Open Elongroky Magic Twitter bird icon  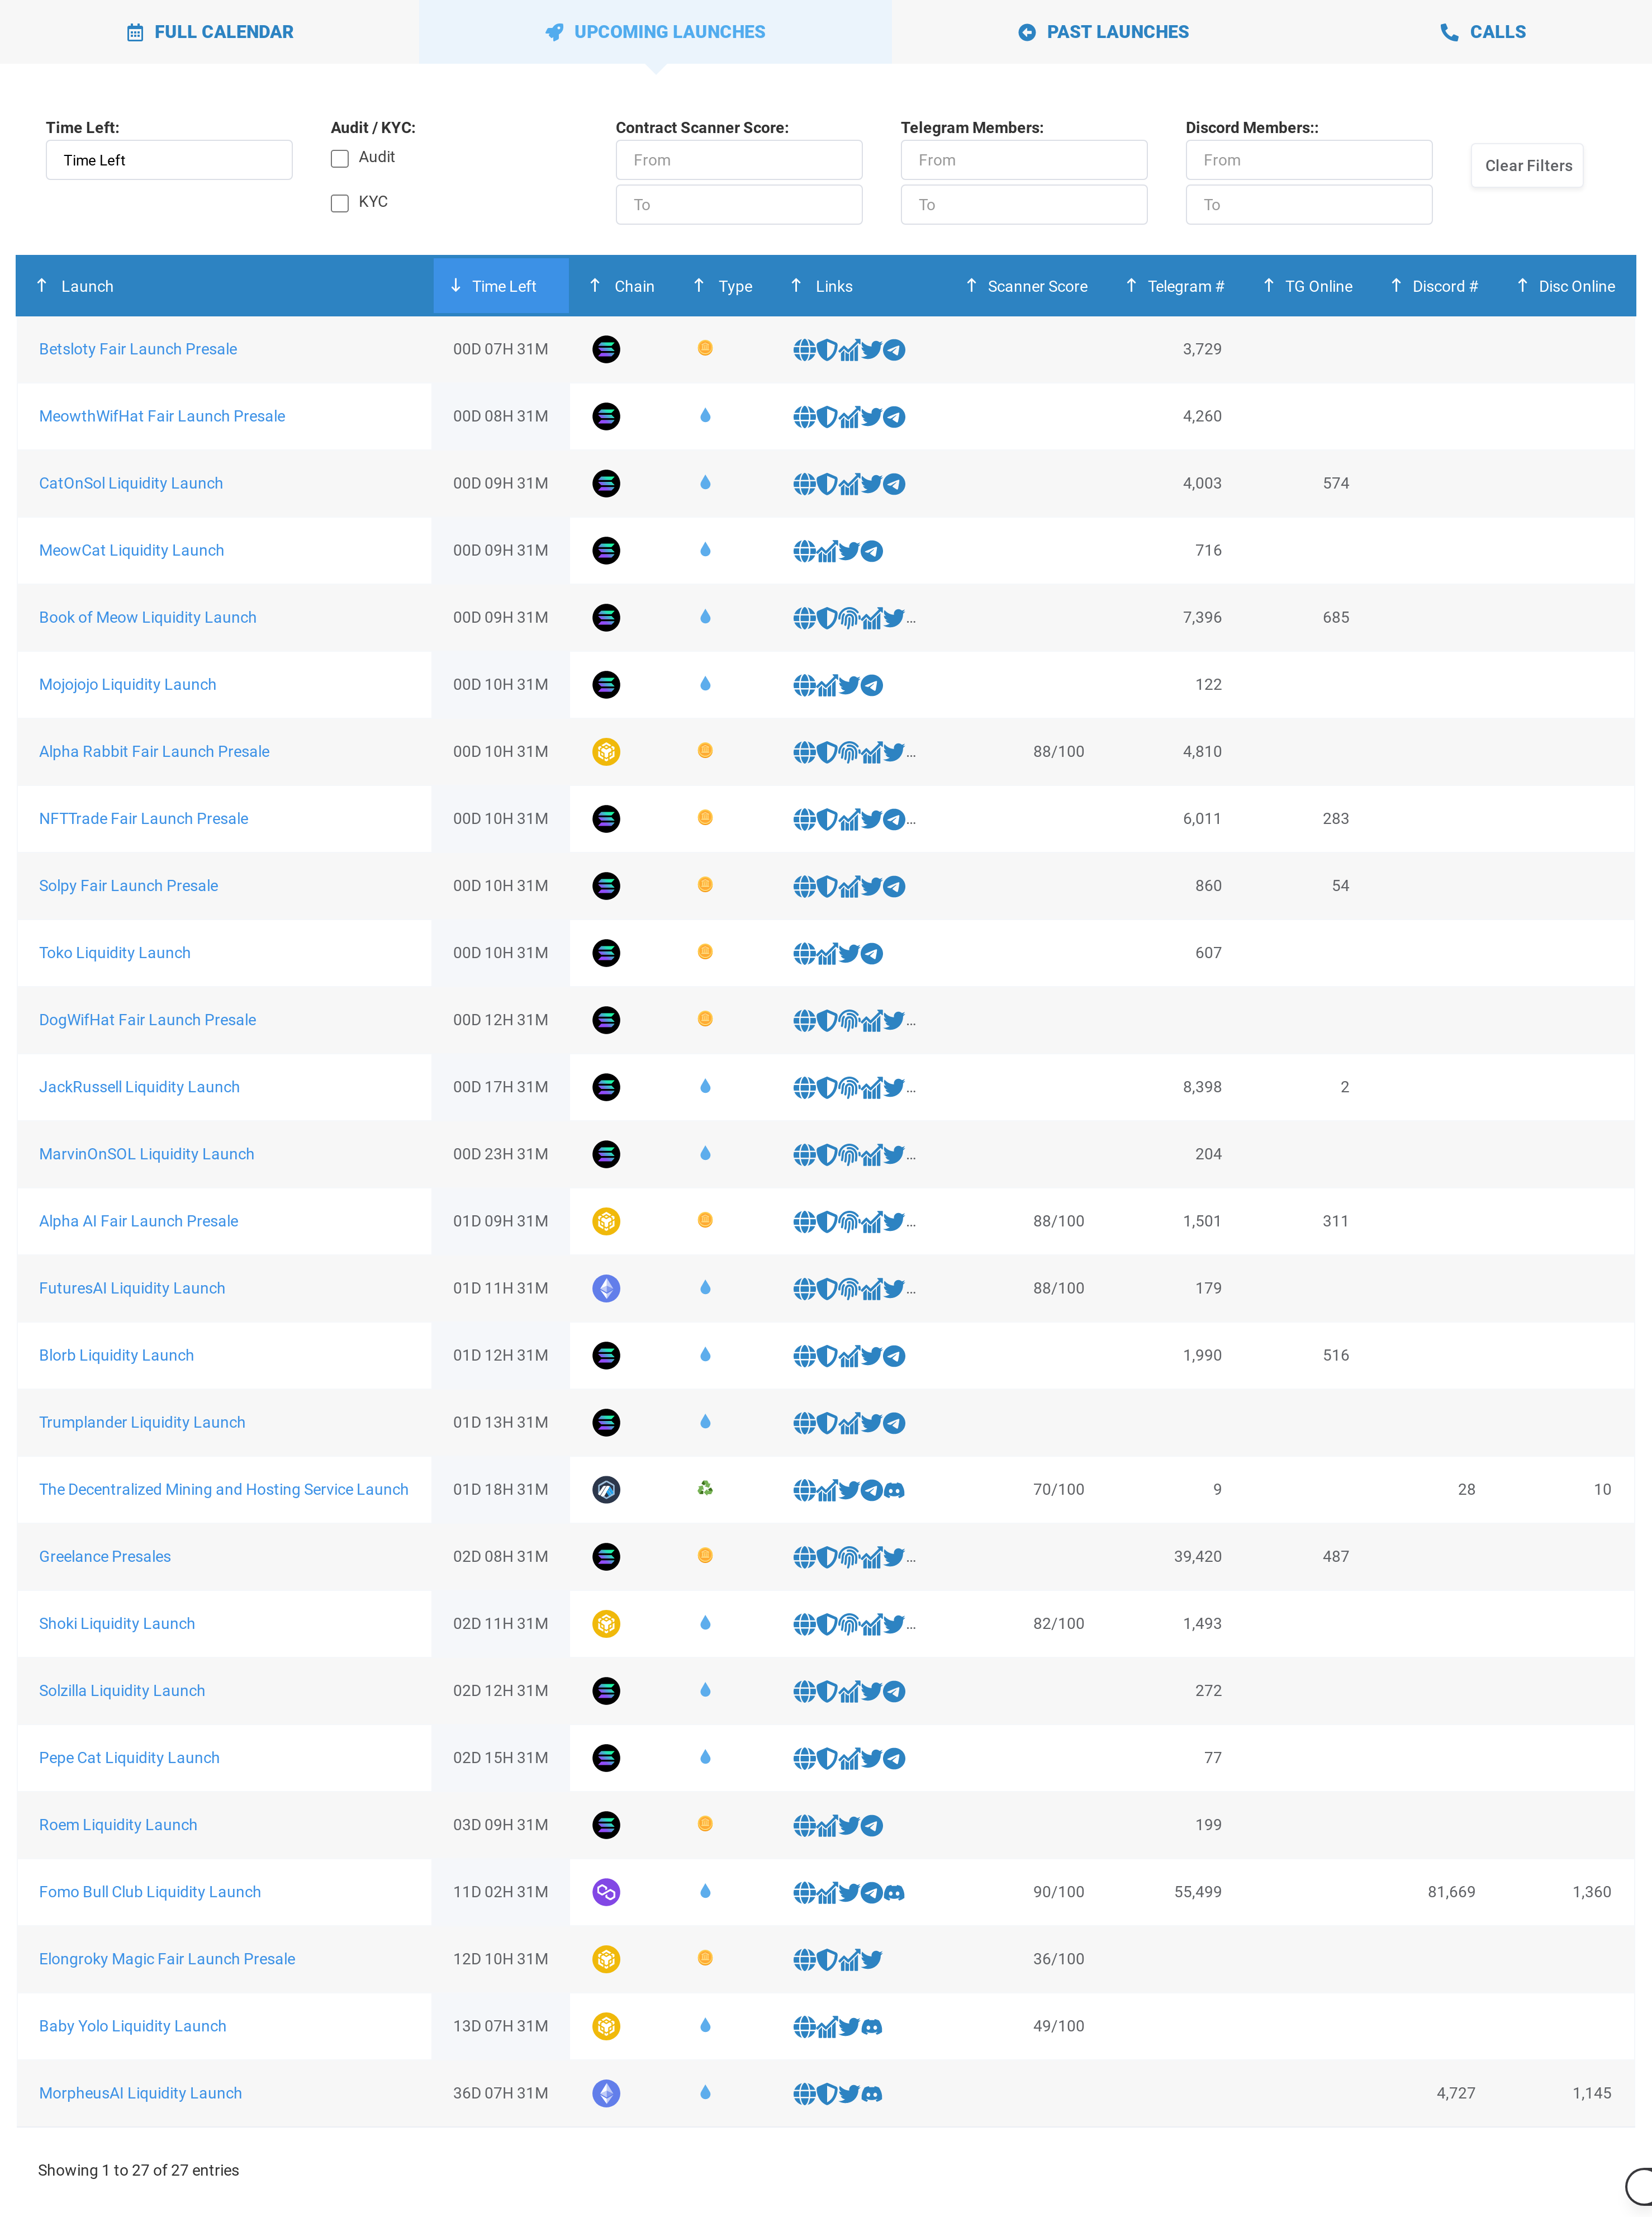(872, 1959)
